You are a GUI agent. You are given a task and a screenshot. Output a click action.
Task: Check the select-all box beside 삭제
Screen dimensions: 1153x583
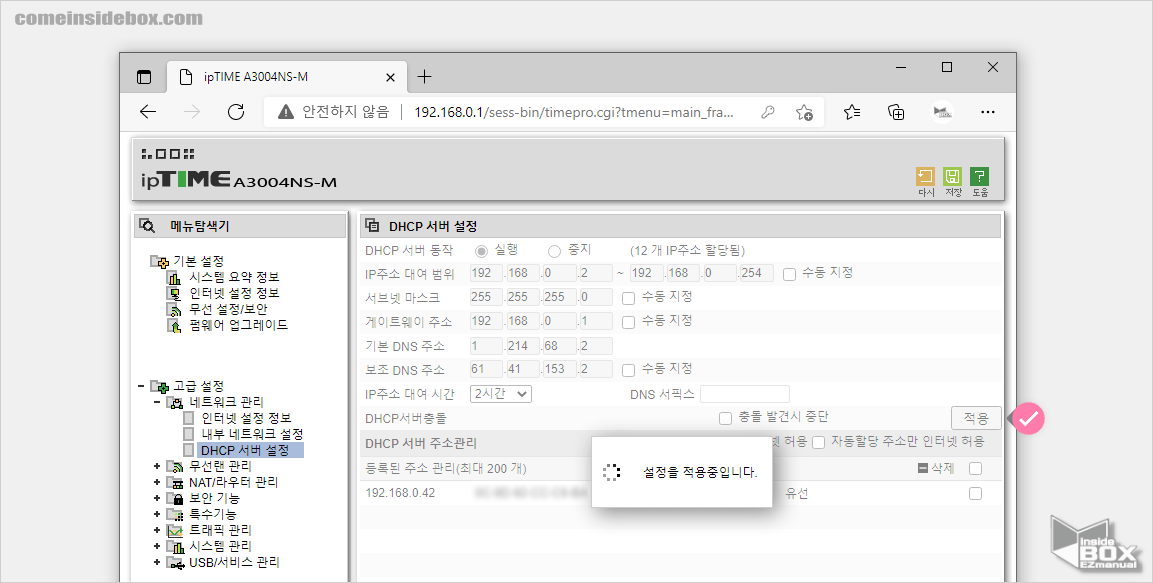[x=975, y=468]
